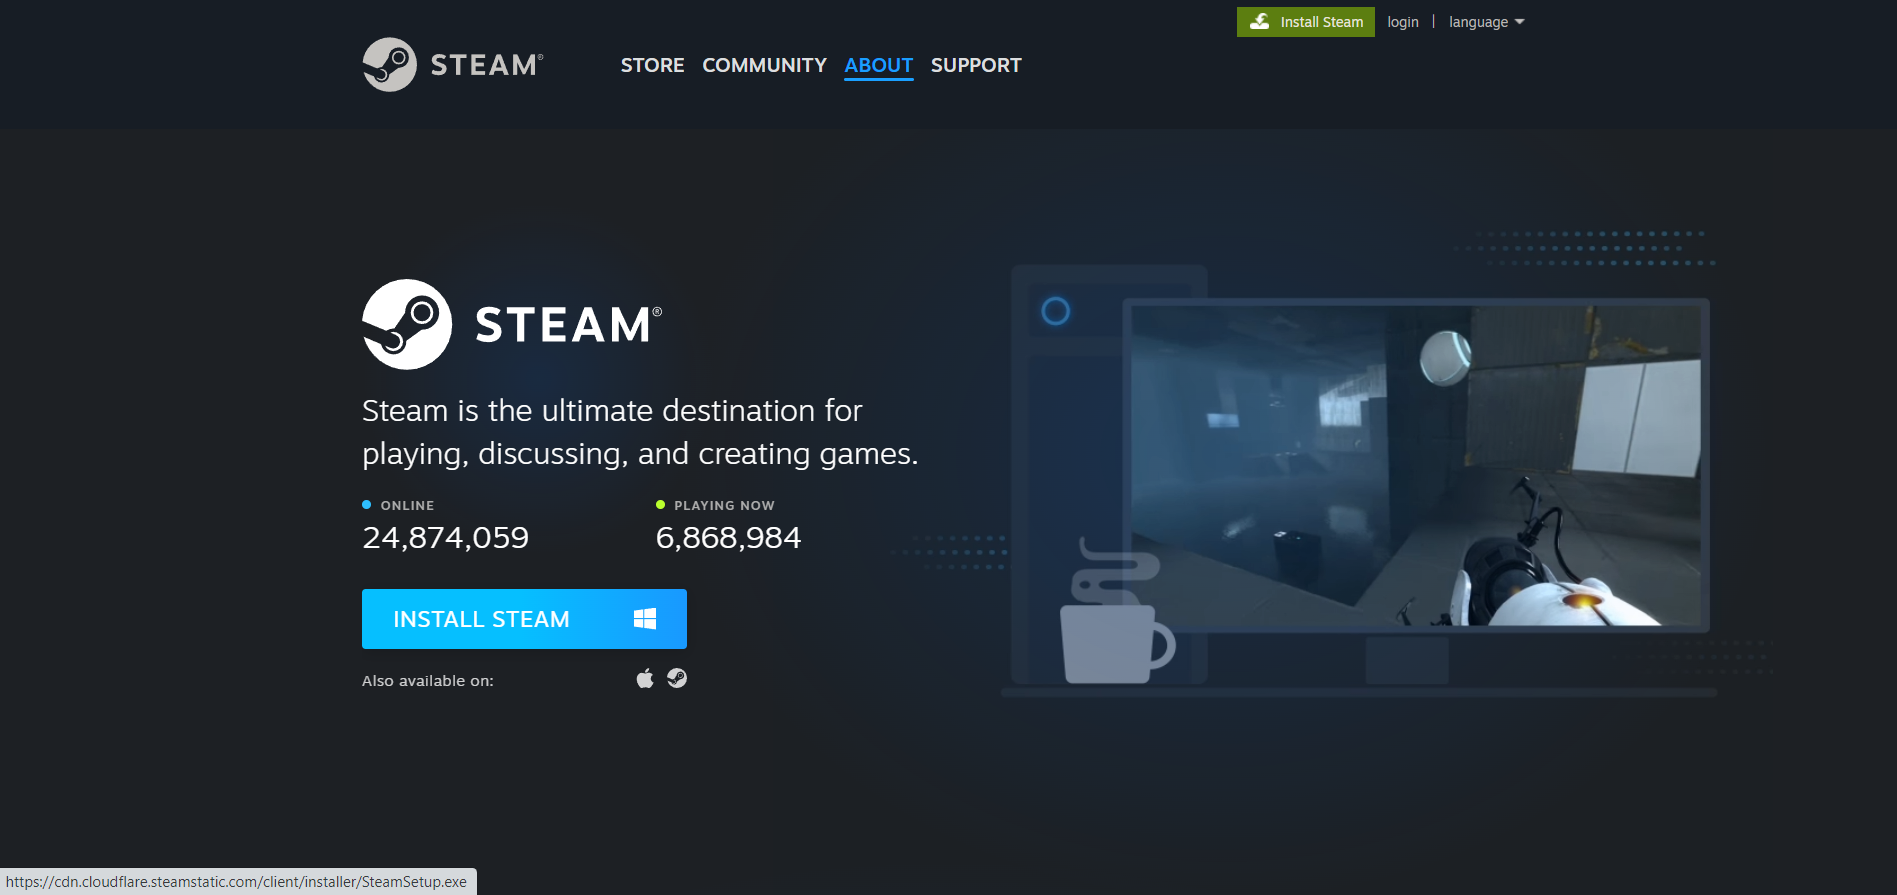
Task: Click the playing now count 6,868,984
Action: [x=728, y=538]
